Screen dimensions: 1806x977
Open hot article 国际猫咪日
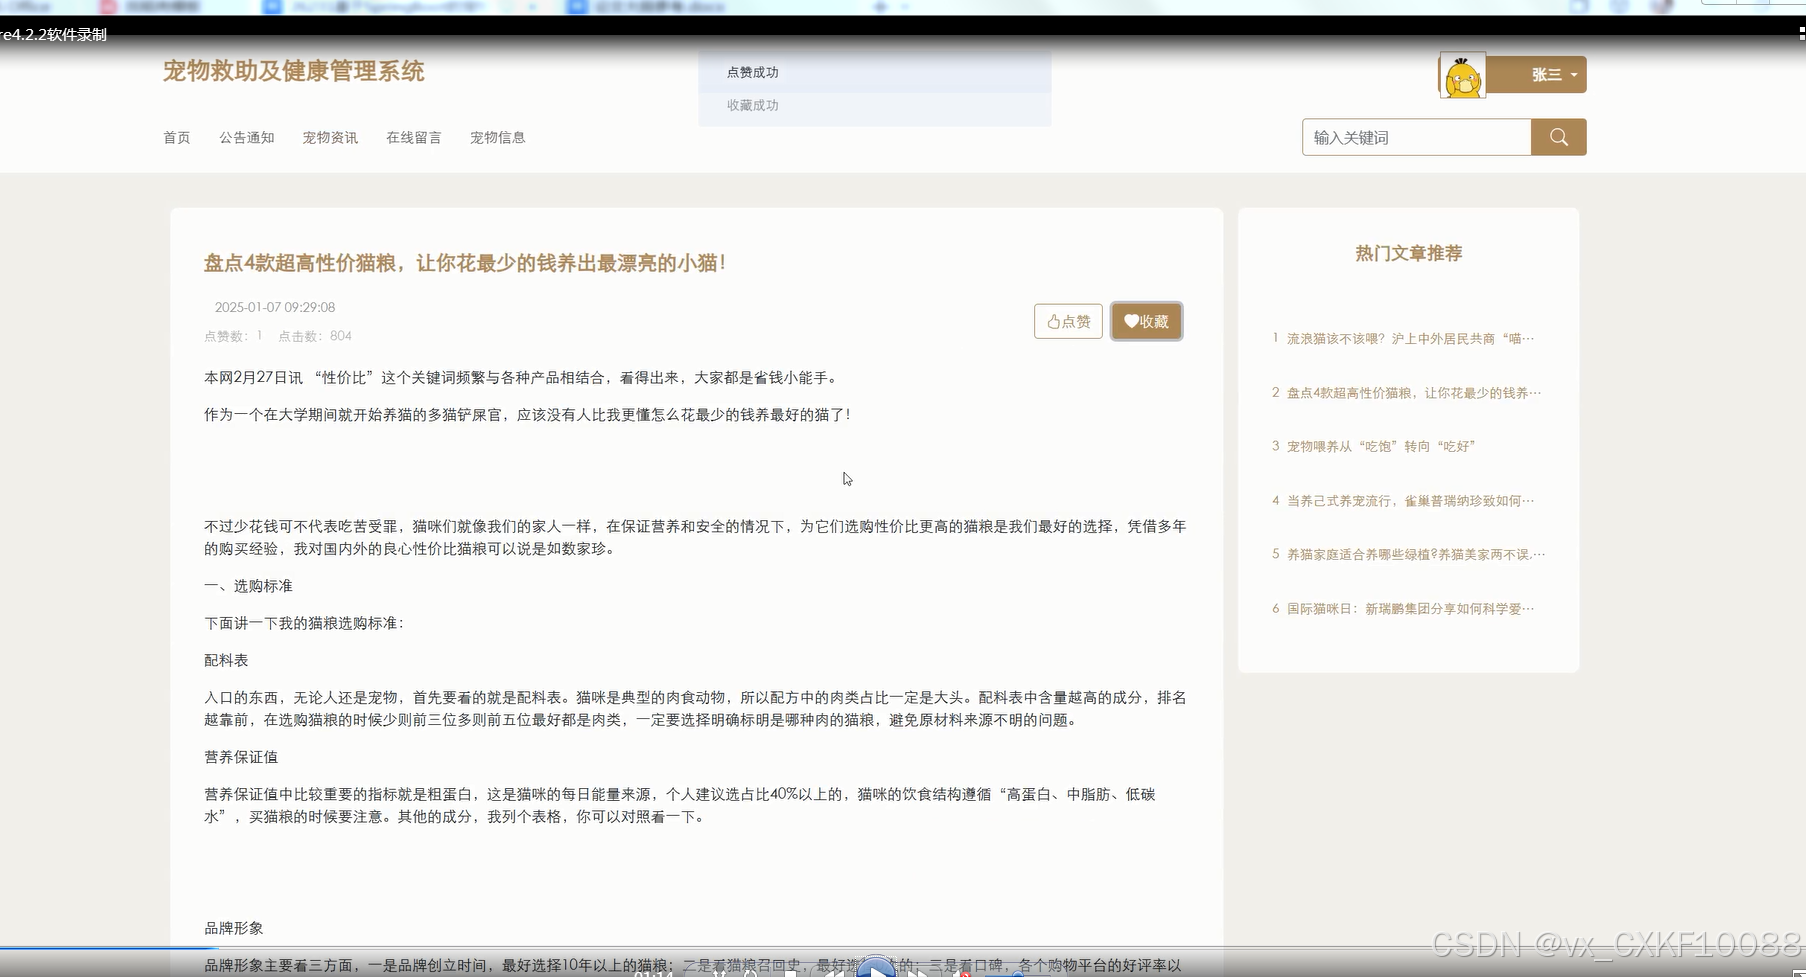tap(1409, 608)
